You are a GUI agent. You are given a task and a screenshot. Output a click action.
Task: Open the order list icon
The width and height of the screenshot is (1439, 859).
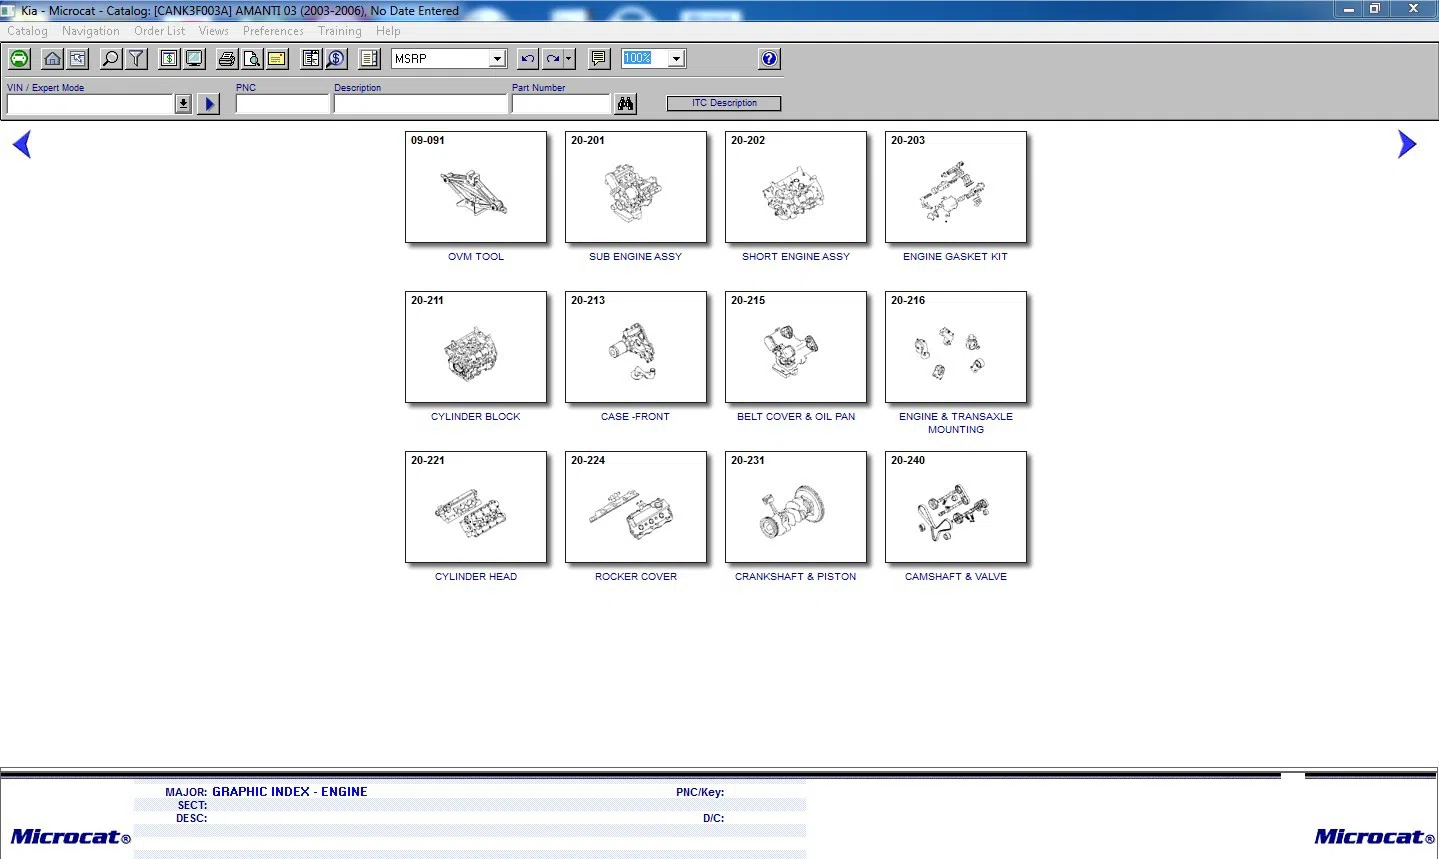[311, 59]
